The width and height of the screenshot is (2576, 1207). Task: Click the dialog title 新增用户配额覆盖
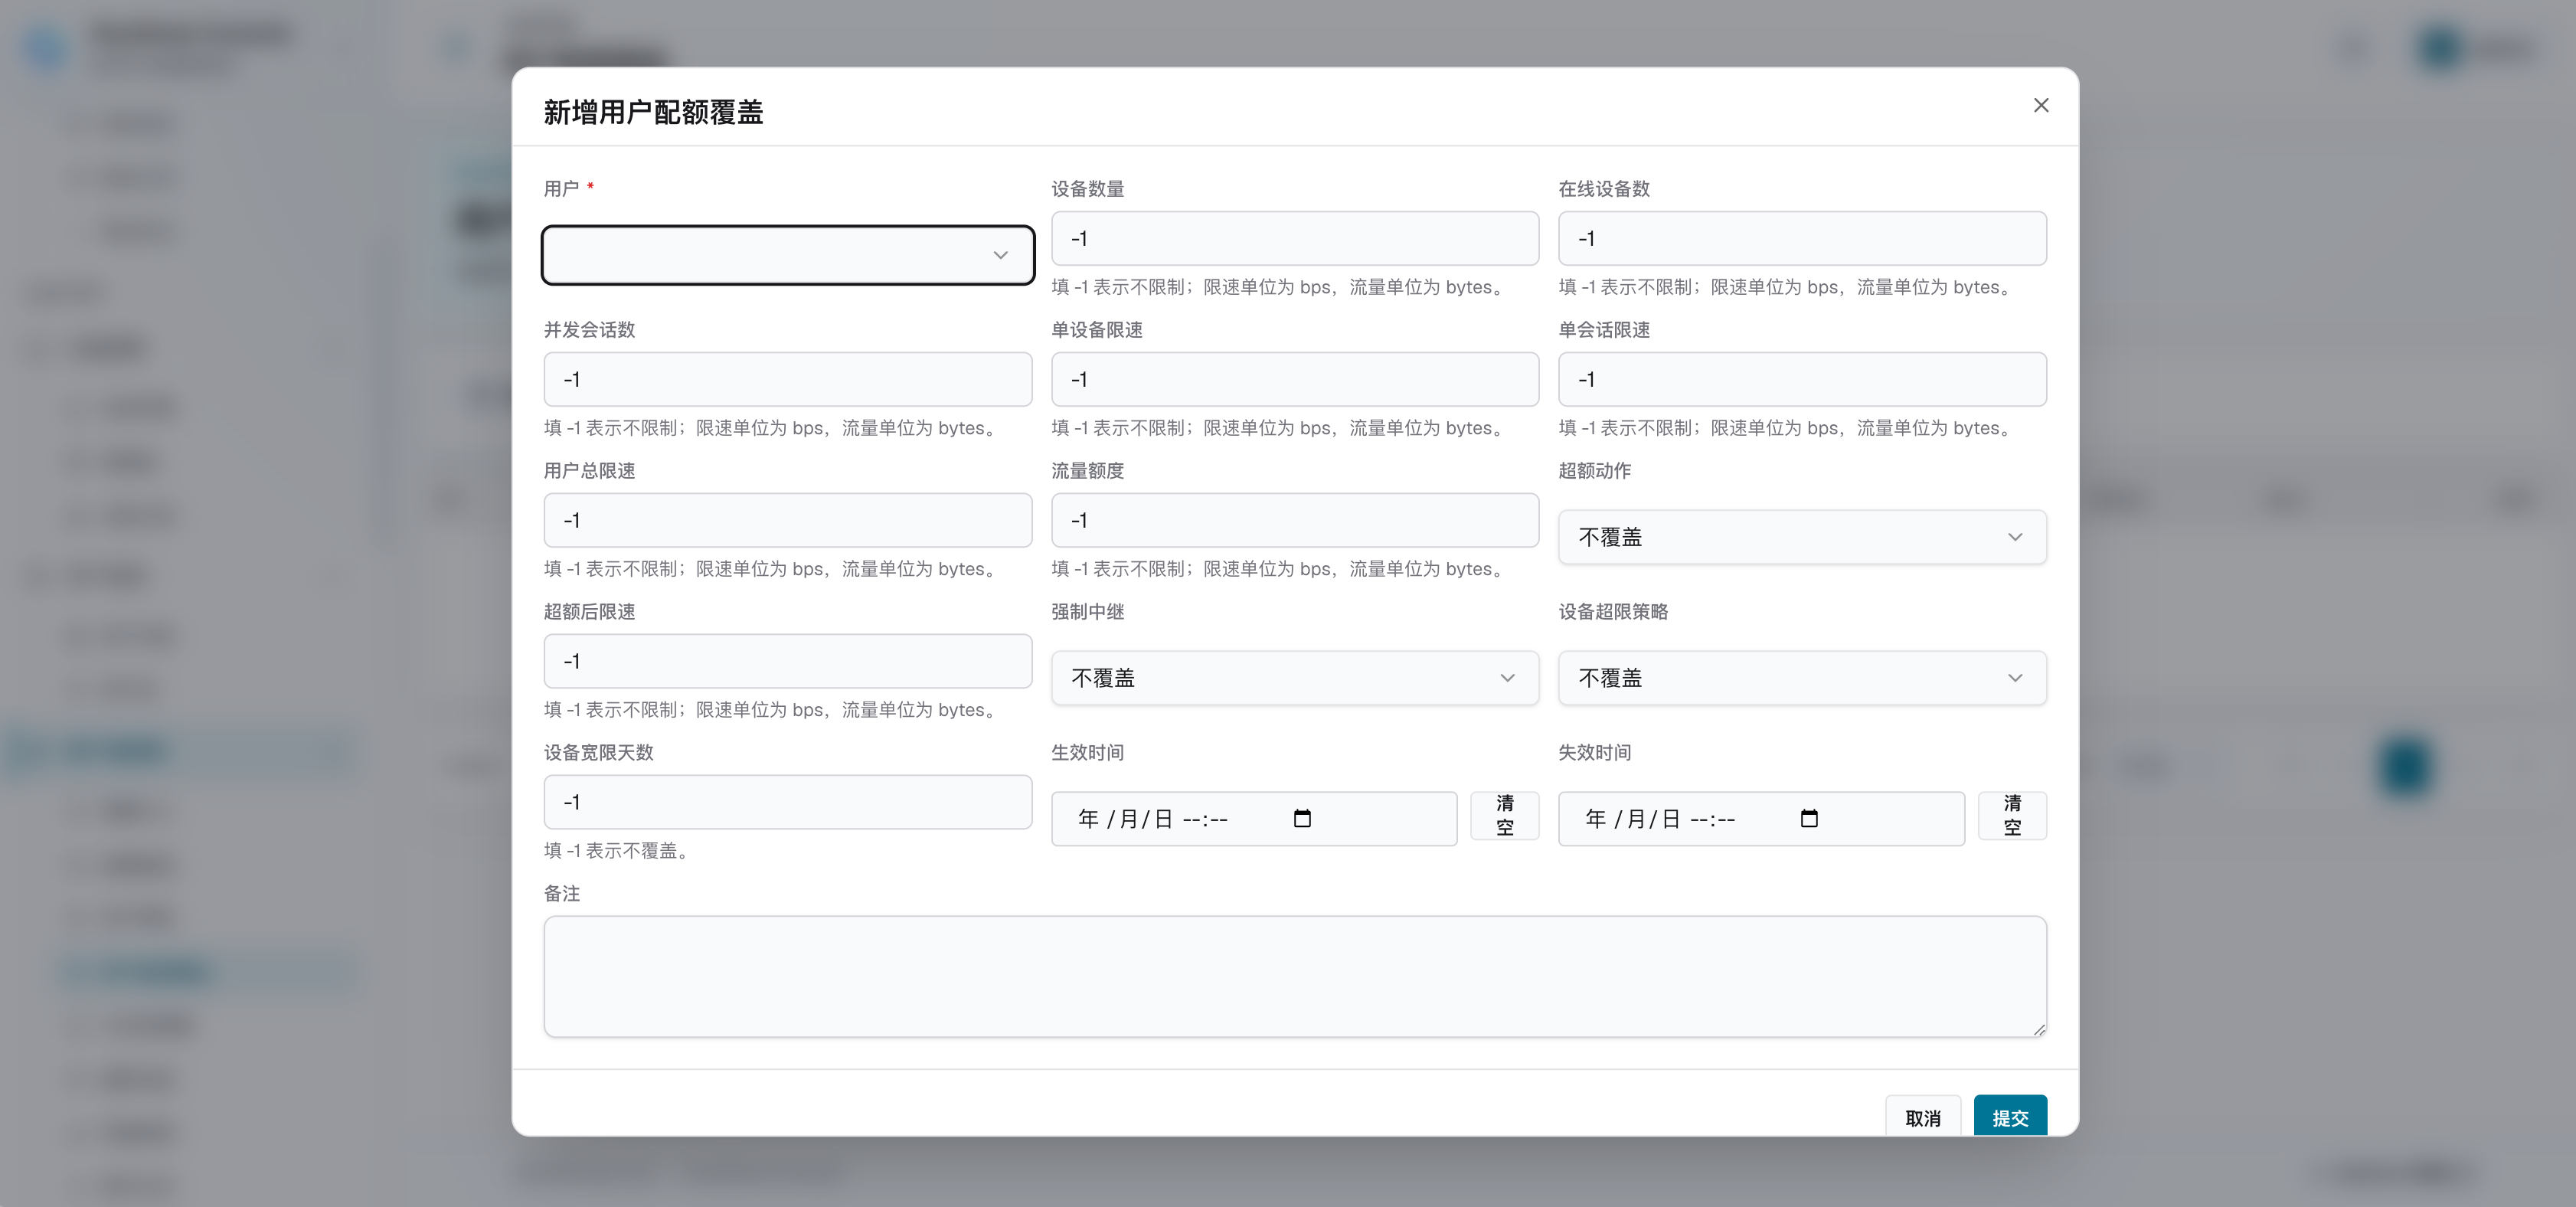tap(653, 112)
